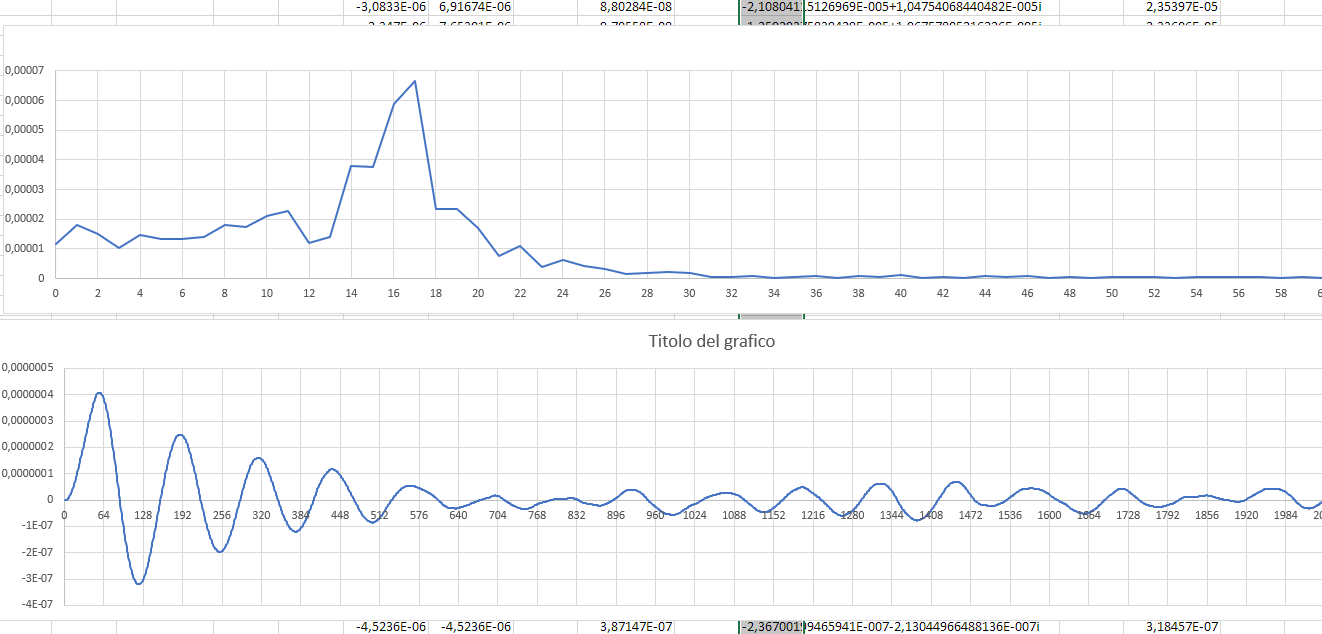The width and height of the screenshot is (1322, 634).
Task: Click x-axis label 128 in lower chart
Action: [x=143, y=514]
